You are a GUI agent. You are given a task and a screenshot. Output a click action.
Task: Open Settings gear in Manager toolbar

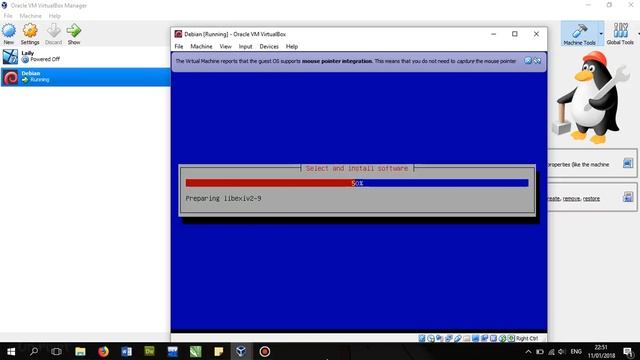pos(30,31)
